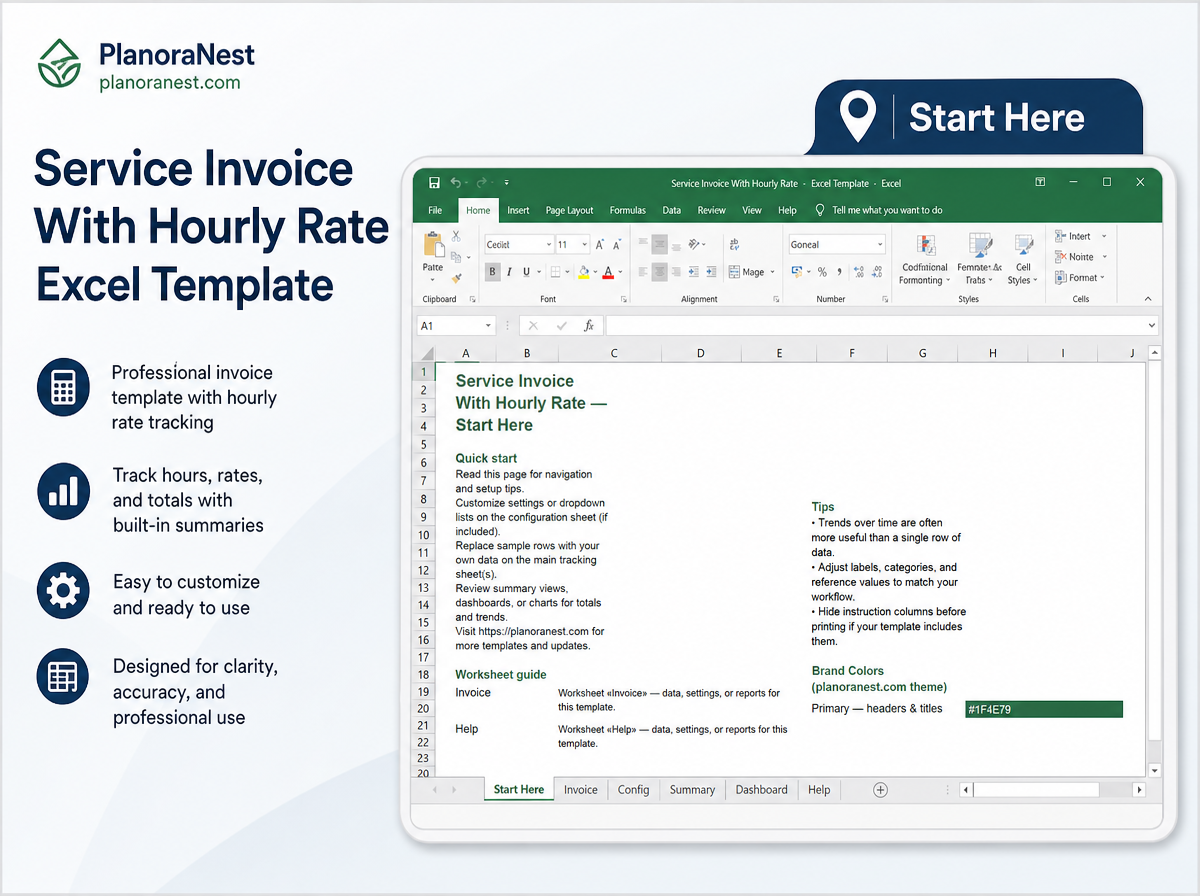Image resolution: width=1200 pixels, height=896 pixels.
Task: Switch to the Insert ribbon tab
Action: pos(518,211)
